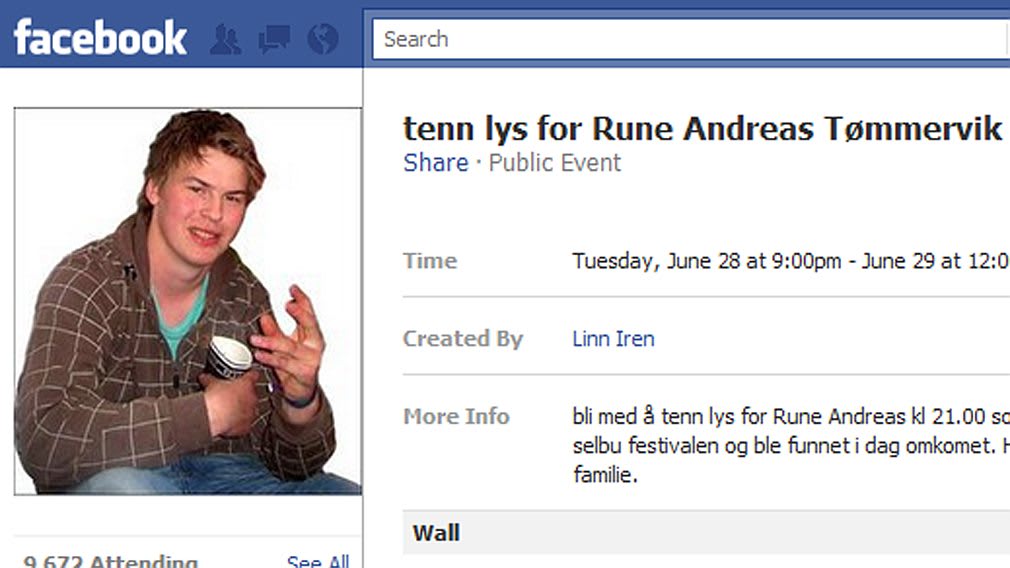Image resolution: width=1010 pixels, height=568 pixels.
Task: Click the Time label
Action: 430,261
